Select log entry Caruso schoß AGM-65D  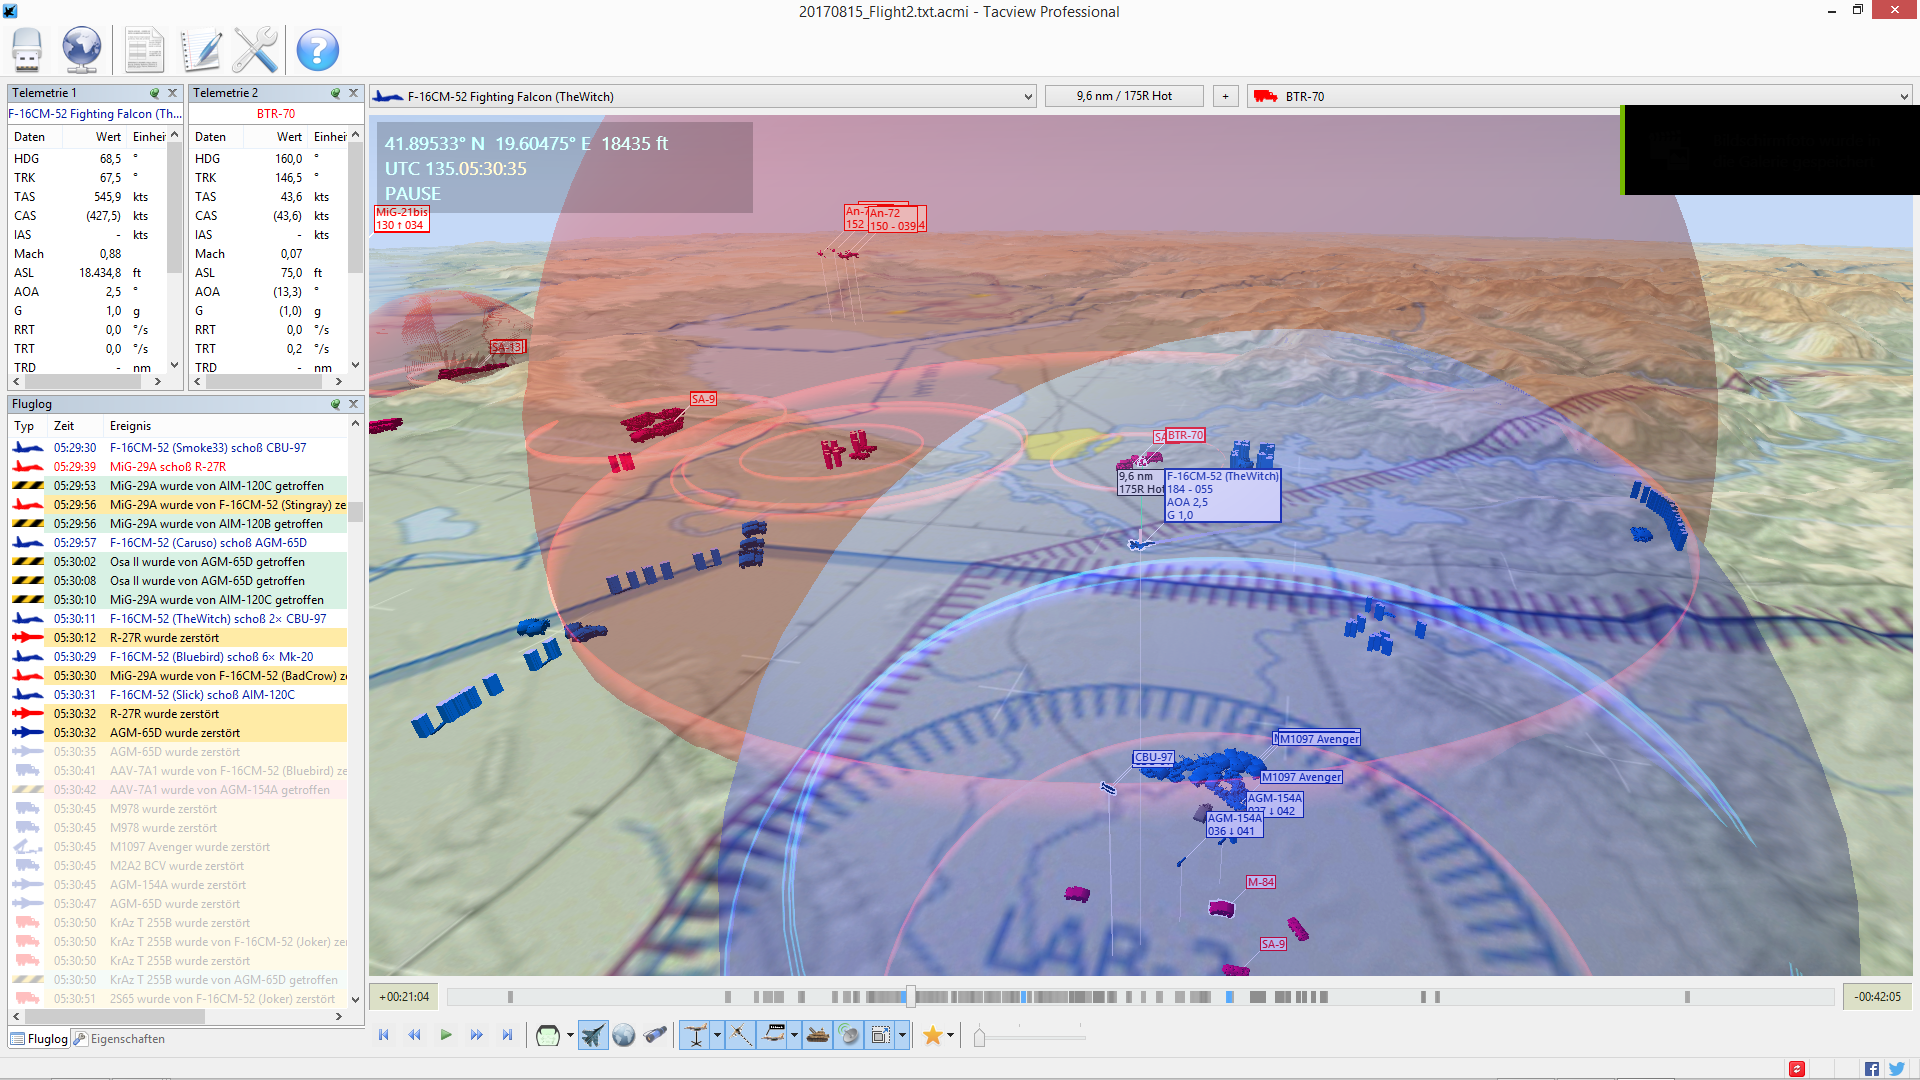tap(178, 543)
